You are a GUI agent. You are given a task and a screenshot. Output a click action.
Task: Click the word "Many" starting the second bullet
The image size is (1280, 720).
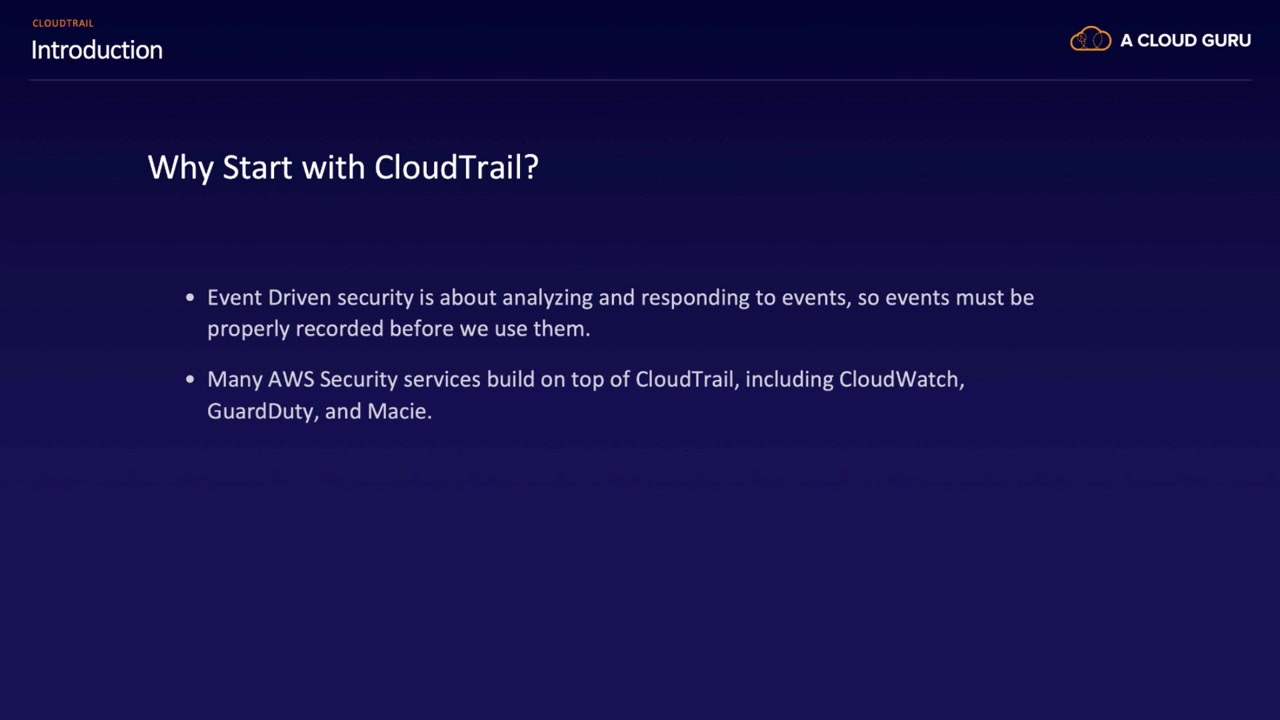point(235,380)
